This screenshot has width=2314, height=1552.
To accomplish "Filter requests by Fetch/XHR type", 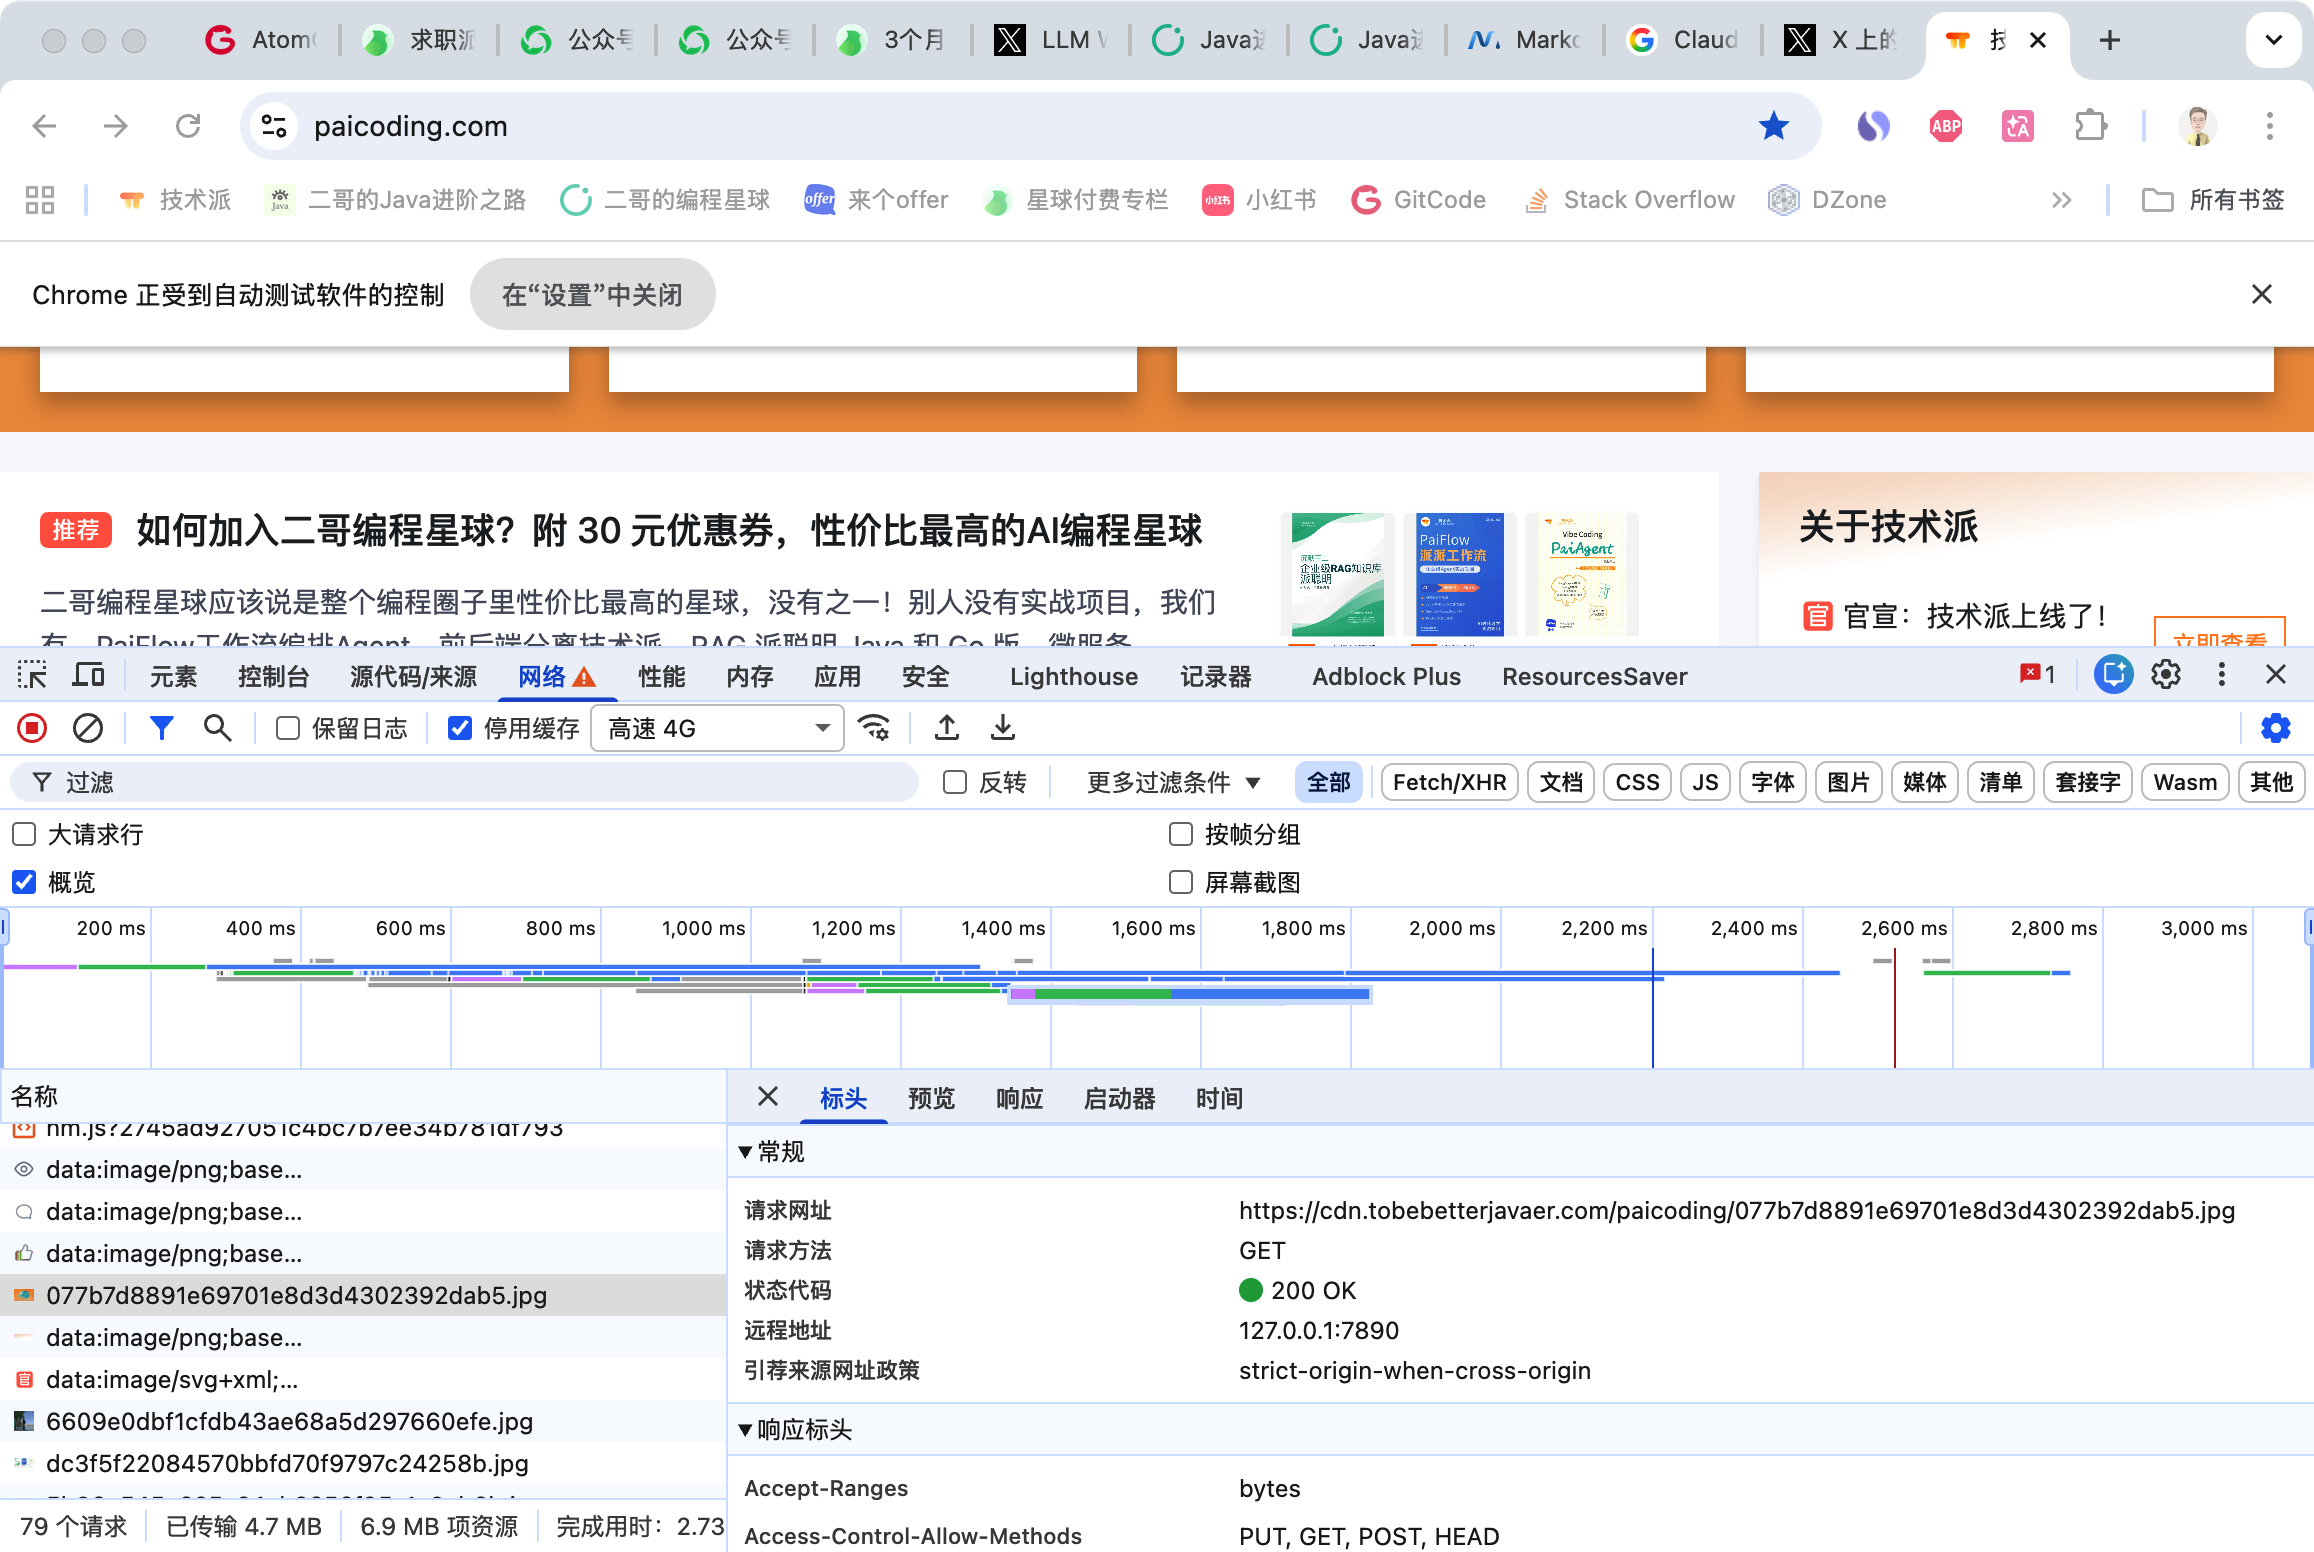I will pyautogui.click(x=1449, y=782).
